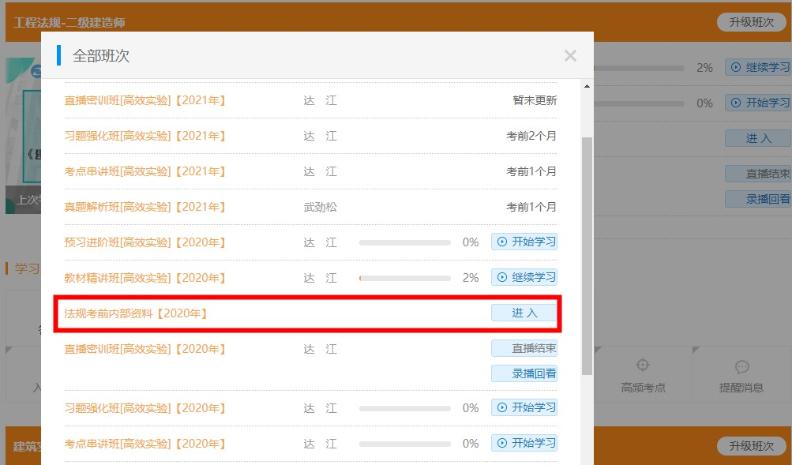
Task: Open 考点串讲班[高效实验]【2021年】 link
Action: pos(145,171)
